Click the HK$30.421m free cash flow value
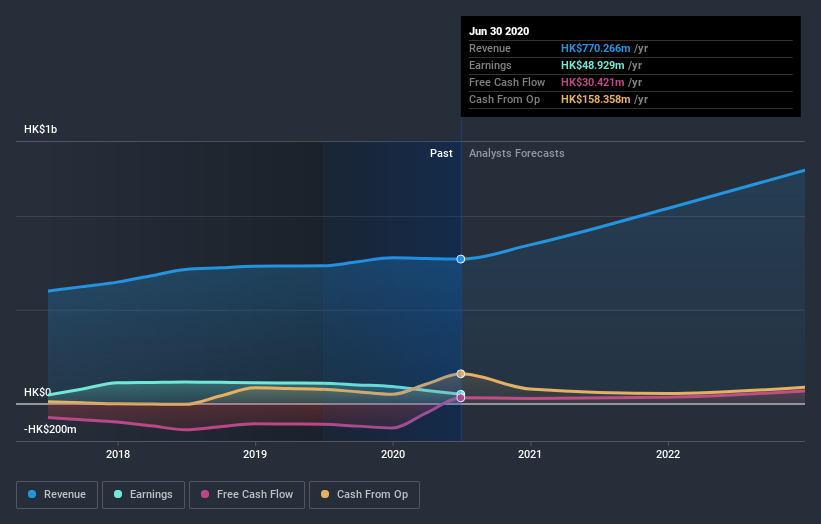Image resolution: width=821 pixels, height=524 pixels. 592,82
